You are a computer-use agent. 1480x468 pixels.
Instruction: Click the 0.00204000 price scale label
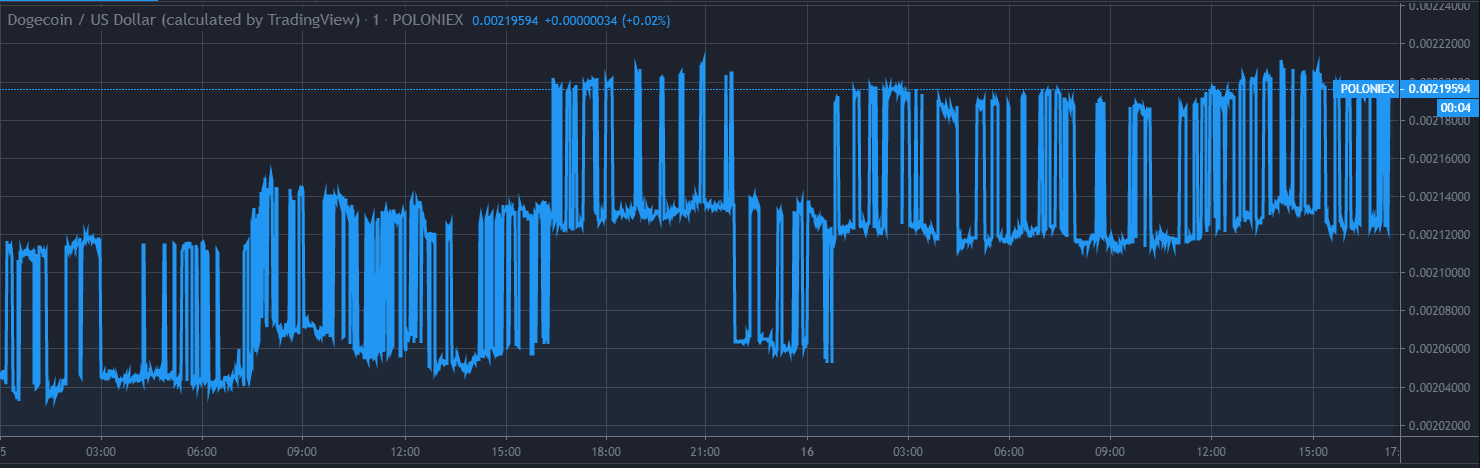coord(1439,387)
